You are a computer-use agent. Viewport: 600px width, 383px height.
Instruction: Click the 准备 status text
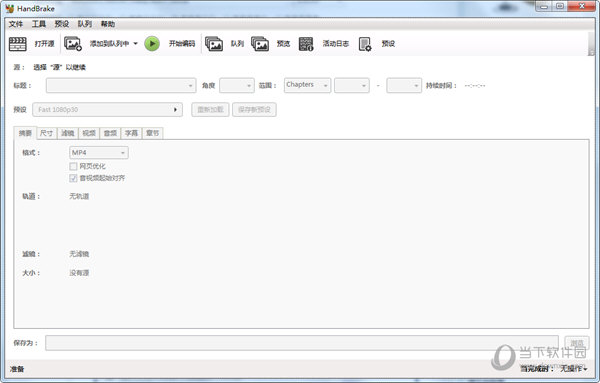coord(17,369)
